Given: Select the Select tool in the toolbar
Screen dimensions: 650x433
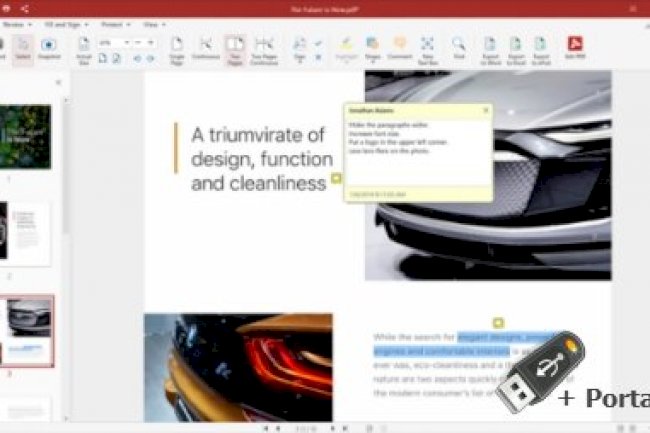Looking at the screenshot, I should 23,49.
